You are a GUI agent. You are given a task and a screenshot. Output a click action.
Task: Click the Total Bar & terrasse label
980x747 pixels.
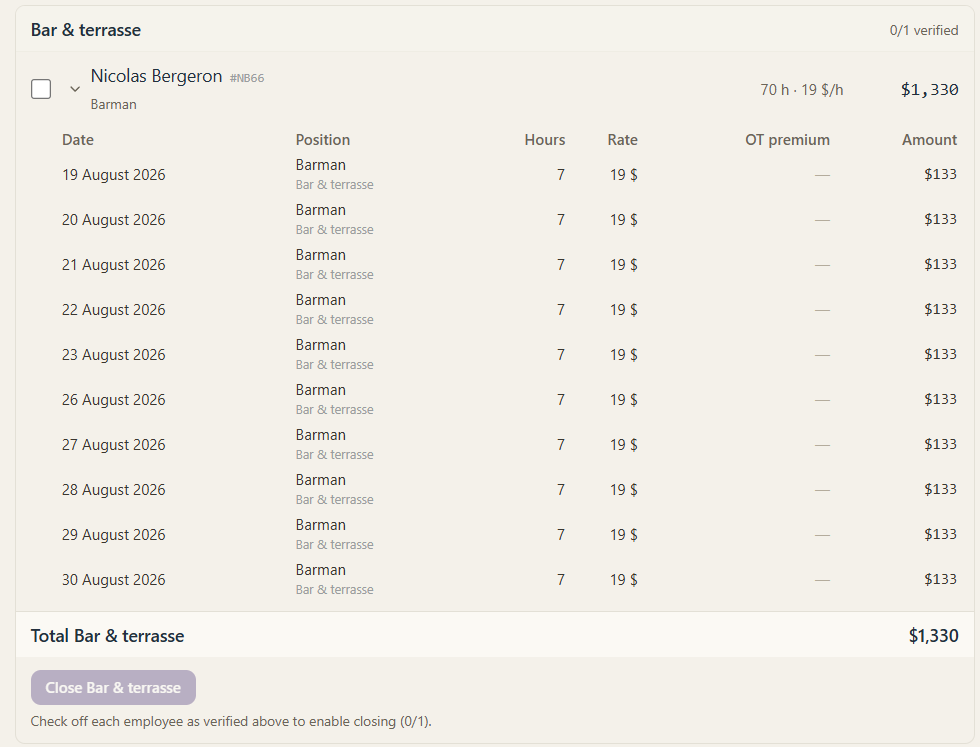tap(108, 636)
